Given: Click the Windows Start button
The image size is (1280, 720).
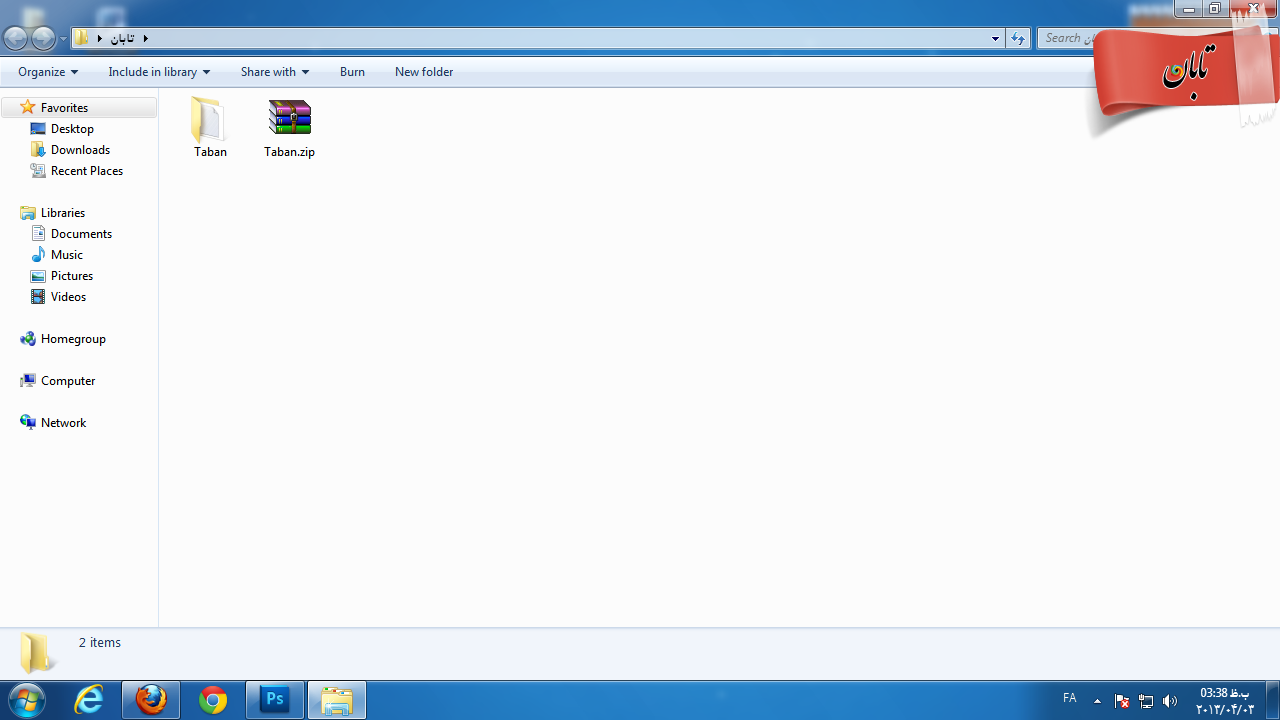Looking at the screenshot, I should coord(27,699).
